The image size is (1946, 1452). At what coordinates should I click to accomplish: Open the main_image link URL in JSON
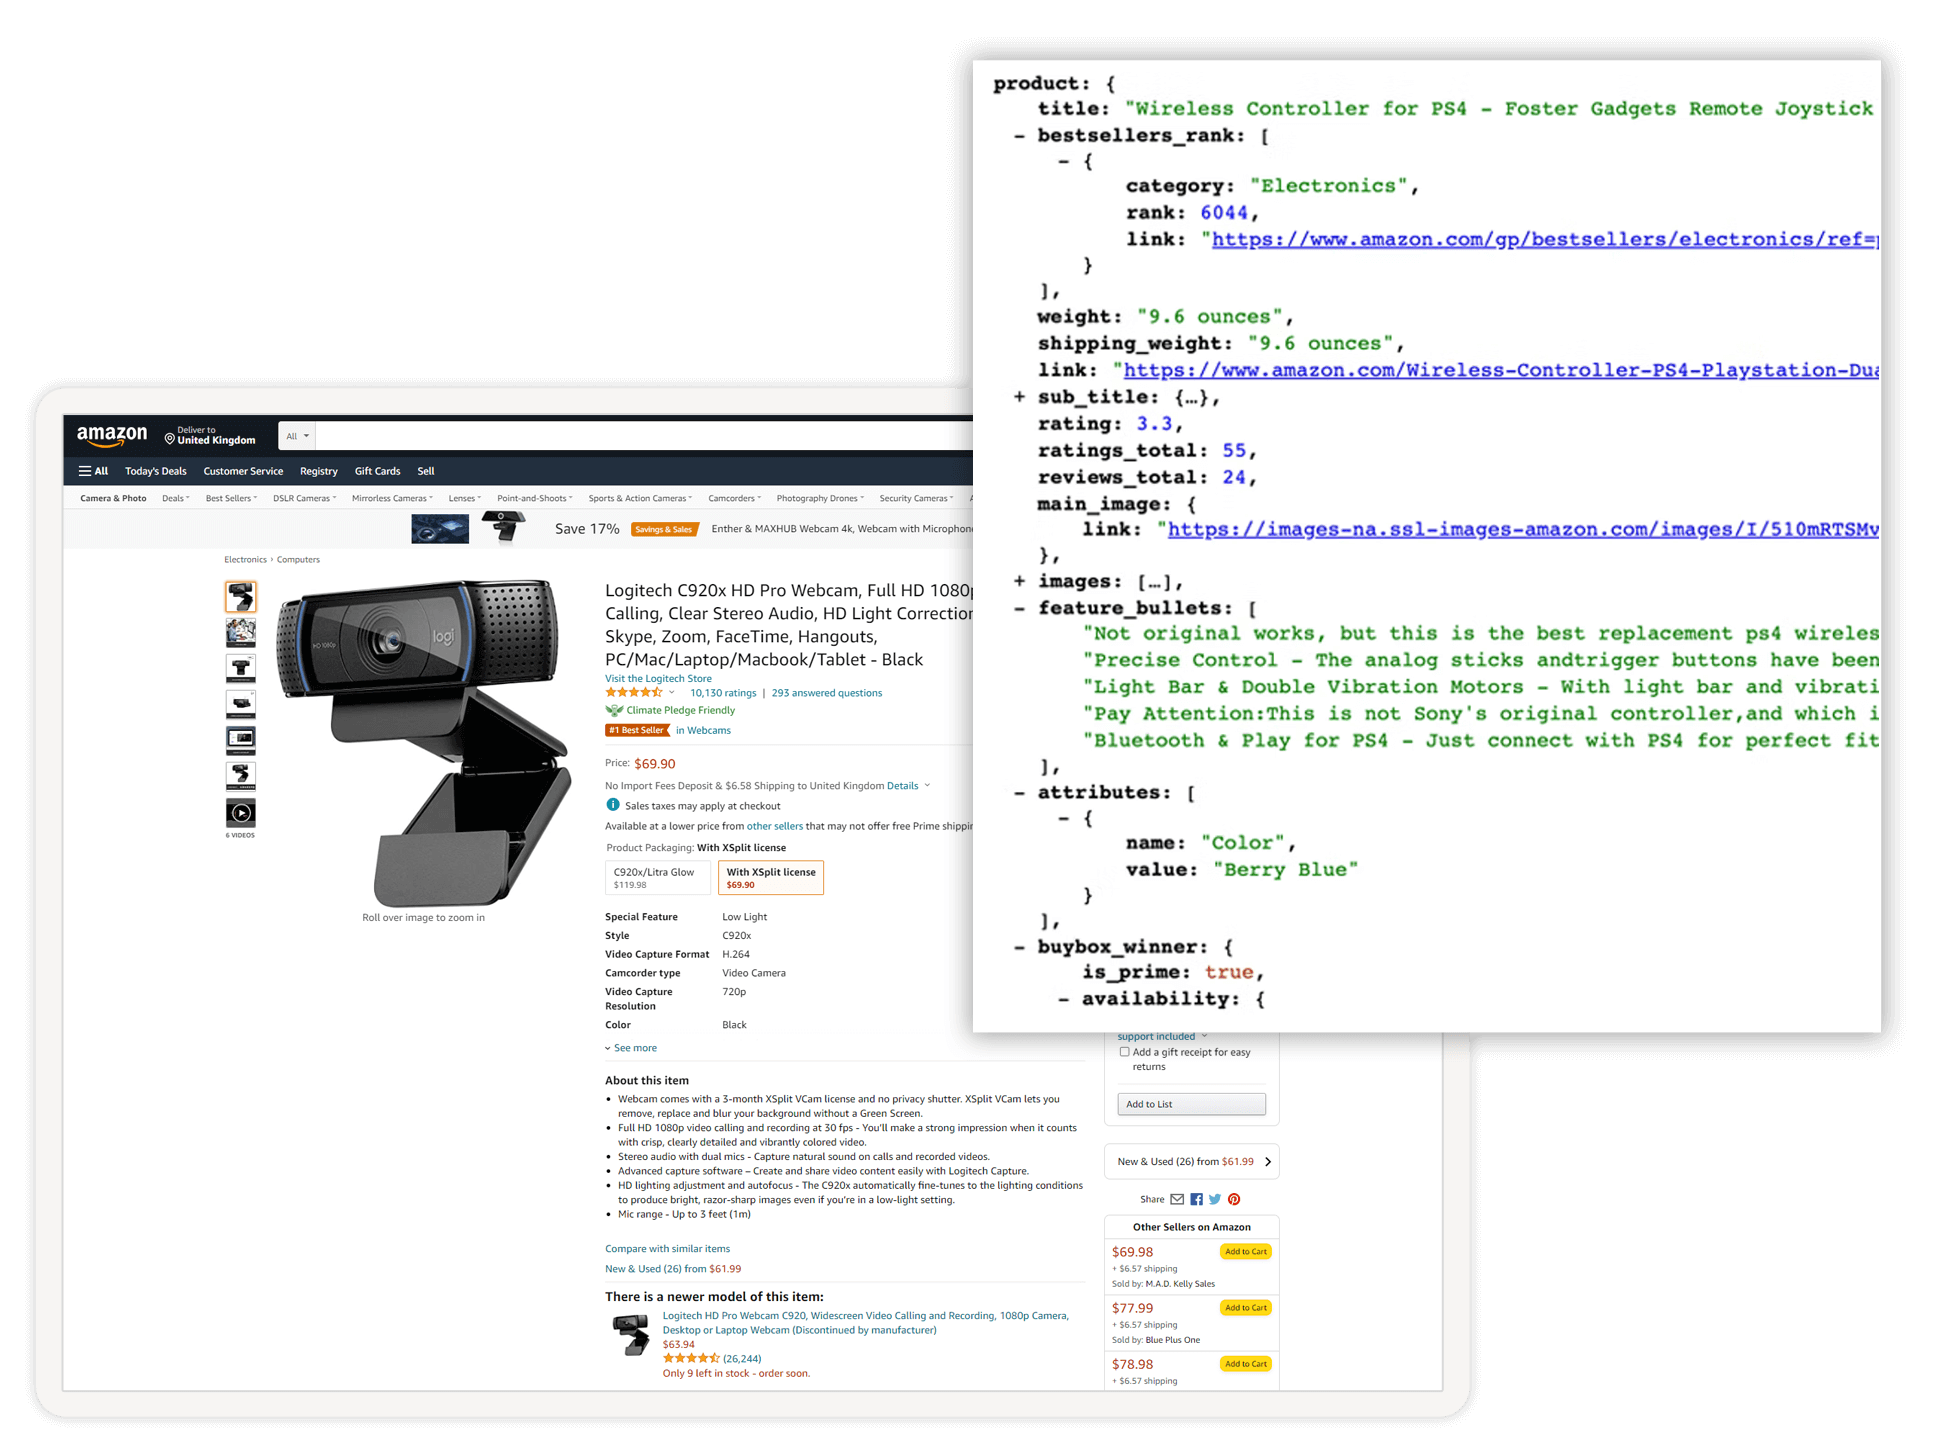click(1523, 529)
